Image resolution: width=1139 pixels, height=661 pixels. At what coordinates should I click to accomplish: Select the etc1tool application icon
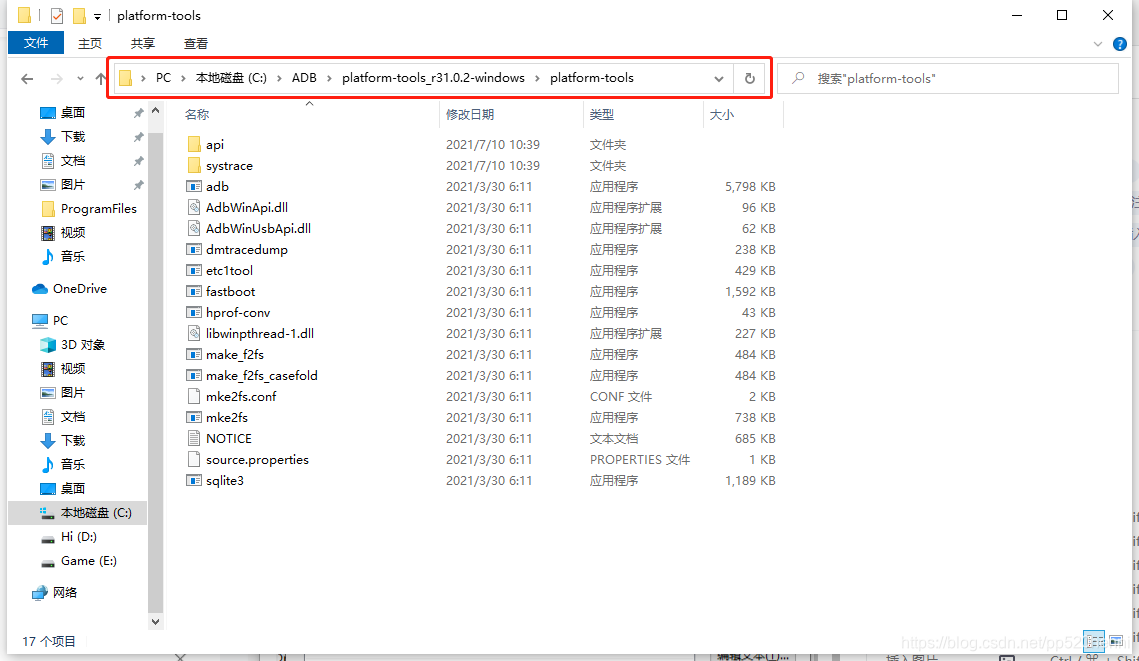click(194, 271)
